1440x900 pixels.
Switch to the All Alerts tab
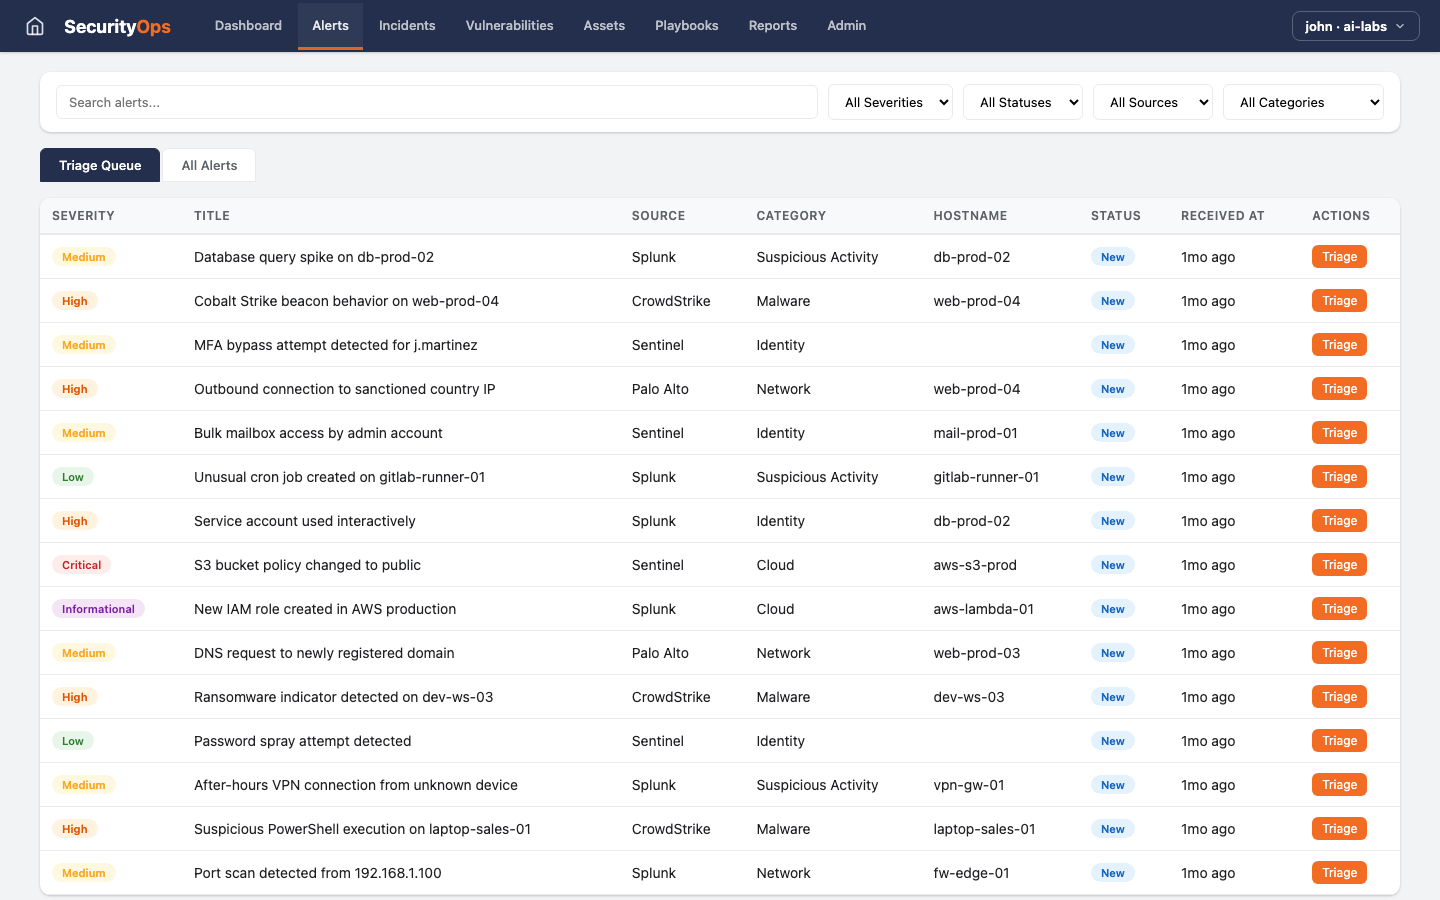click(208, 164)
